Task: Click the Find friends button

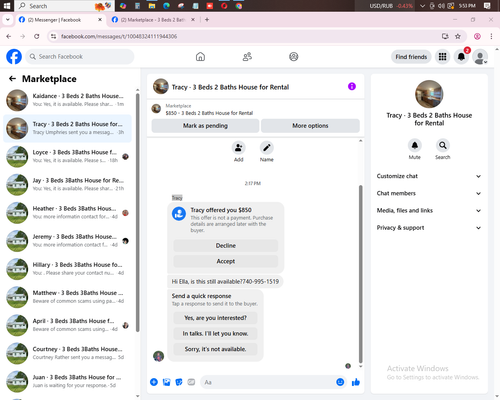Action: click(411, 57)
